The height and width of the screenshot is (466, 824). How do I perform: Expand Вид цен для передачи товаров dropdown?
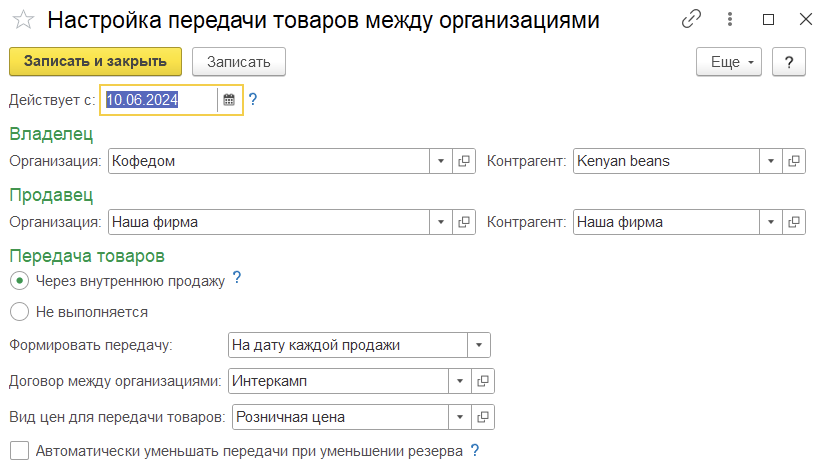pyautogui.click(x=460, y=417)
